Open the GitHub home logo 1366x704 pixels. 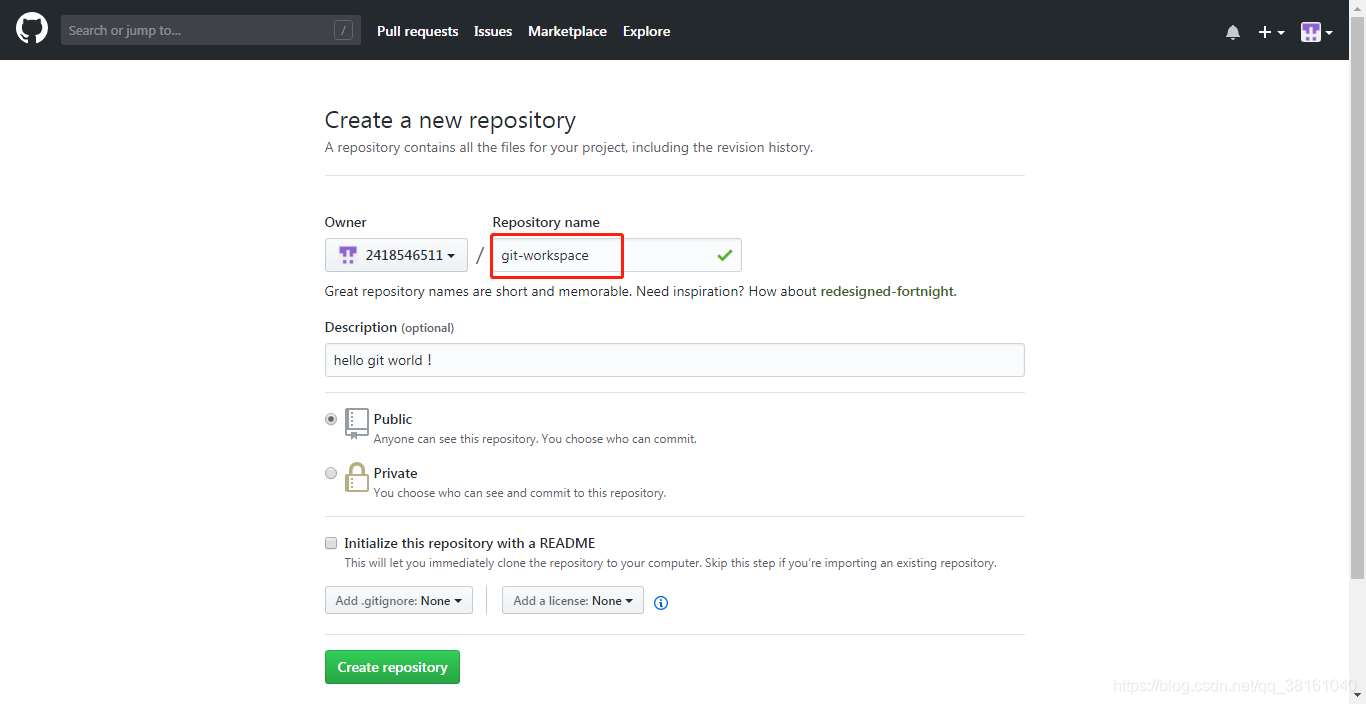coord(32,28)
